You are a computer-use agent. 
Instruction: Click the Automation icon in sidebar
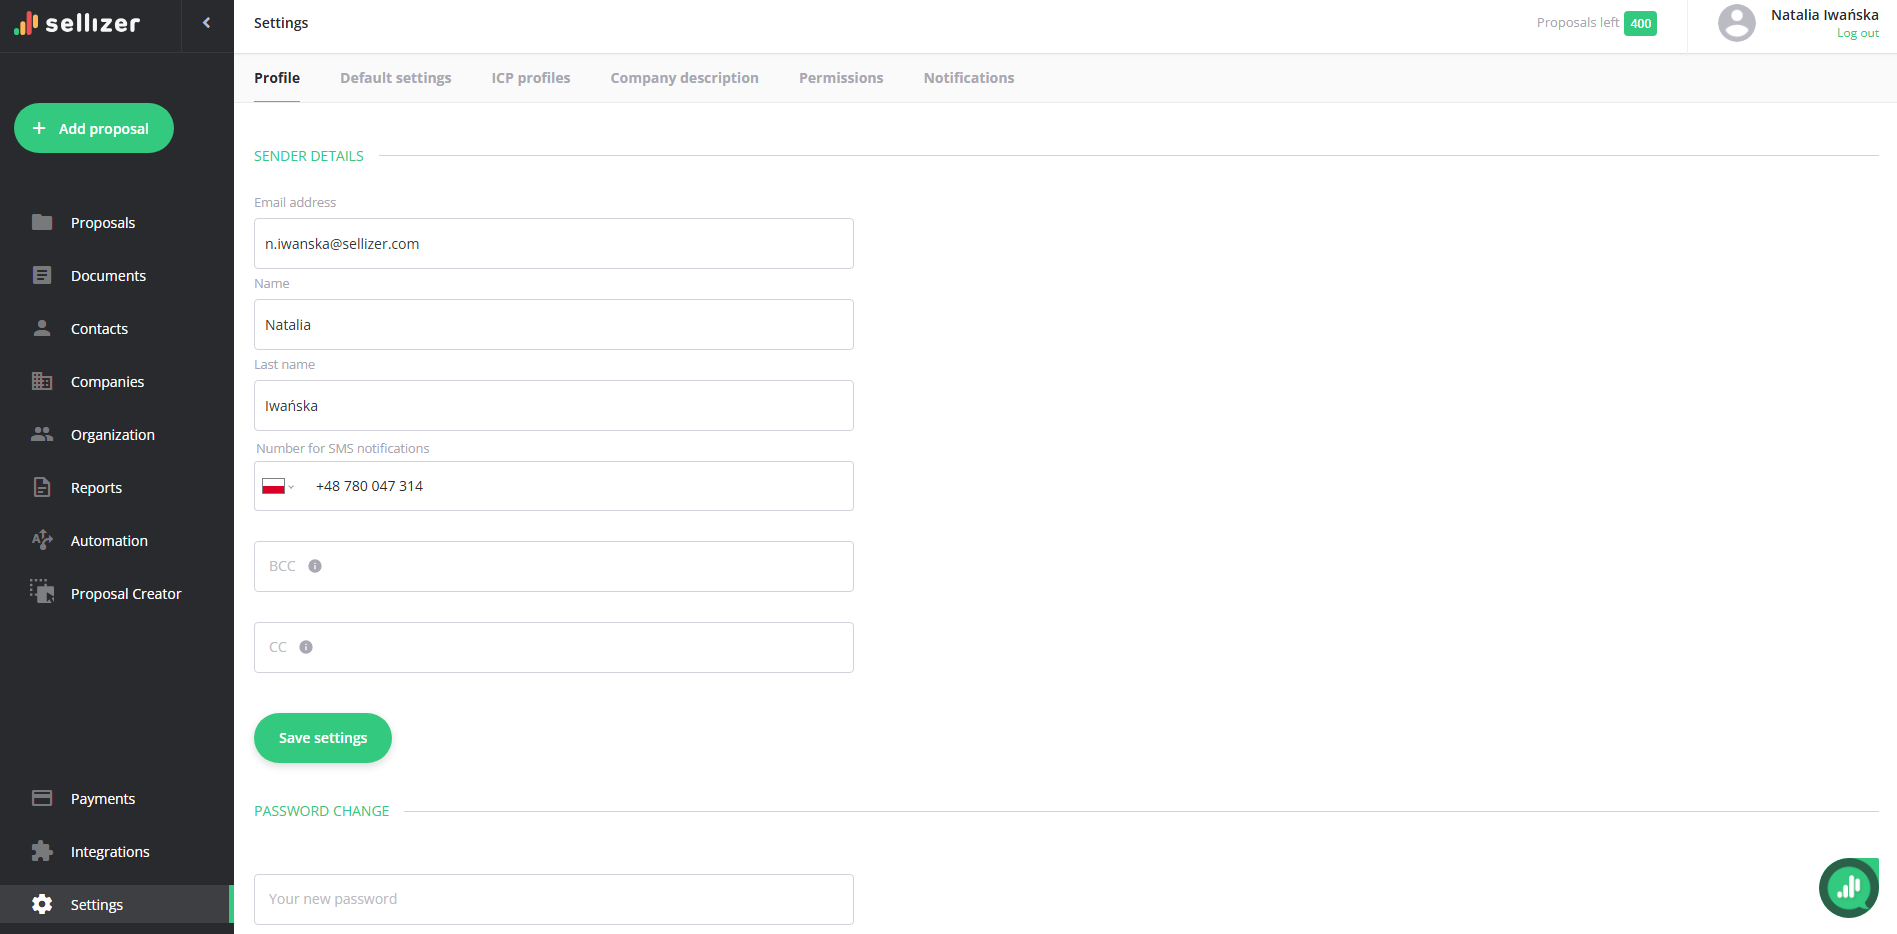pos(42,540)
